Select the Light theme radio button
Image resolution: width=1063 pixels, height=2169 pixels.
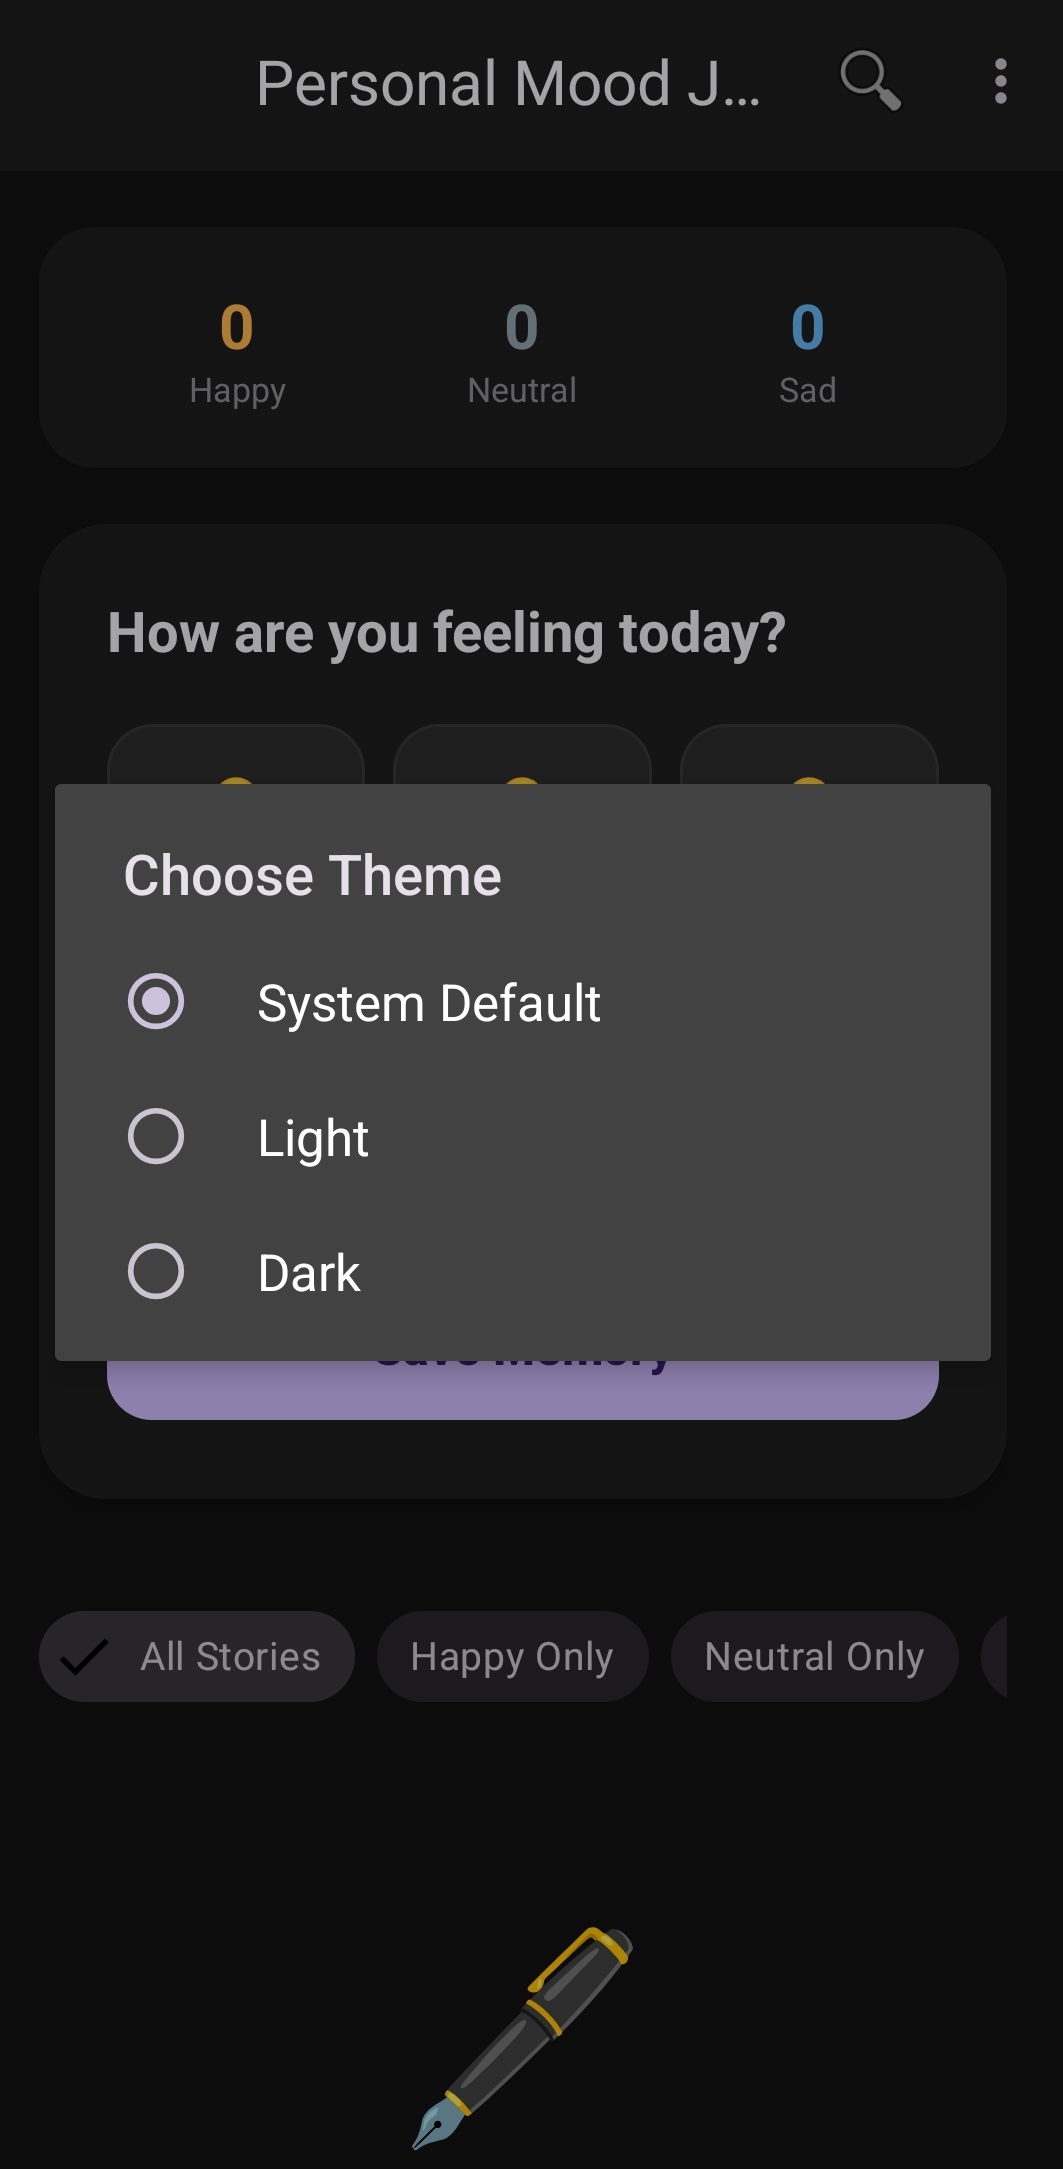[156, 1136]
